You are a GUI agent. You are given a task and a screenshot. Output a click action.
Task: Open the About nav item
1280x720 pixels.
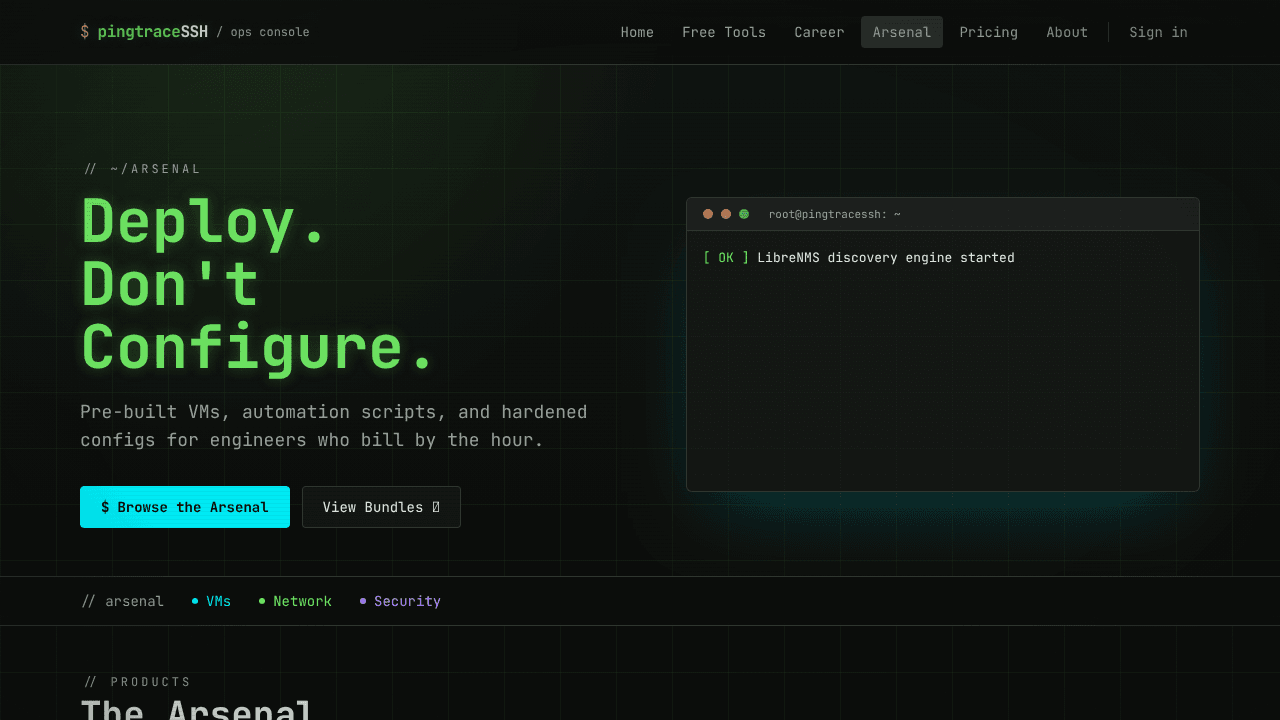1067,32
